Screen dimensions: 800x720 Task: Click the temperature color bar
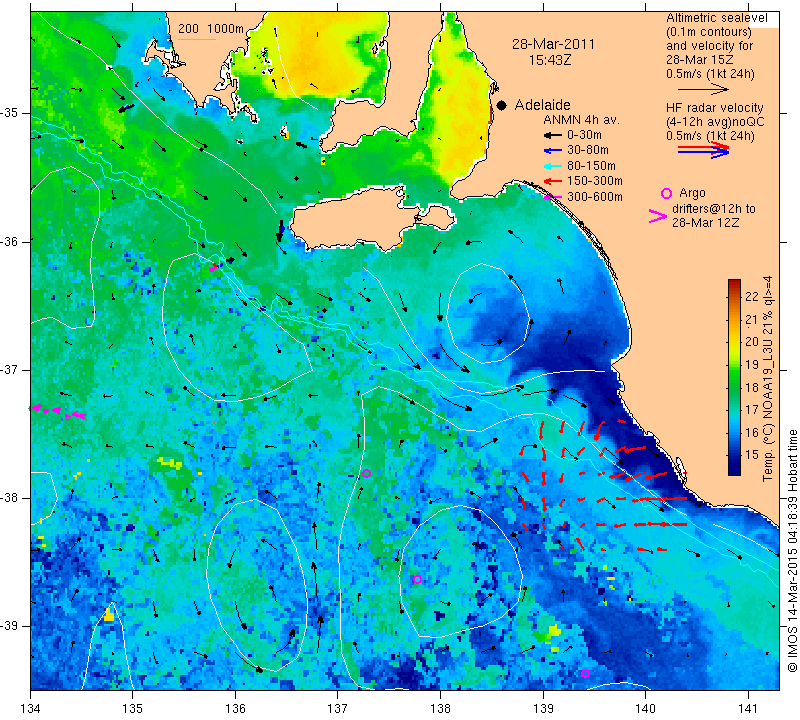(734, 377)
